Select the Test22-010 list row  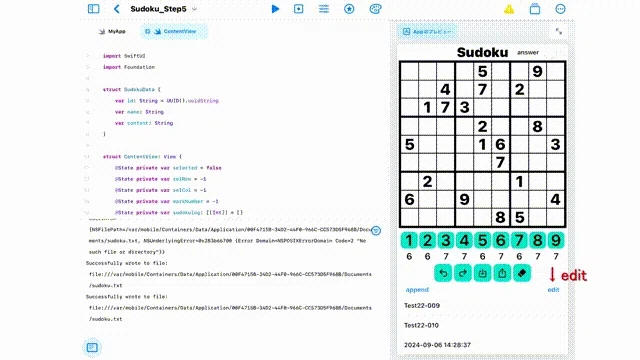(482, 325)
